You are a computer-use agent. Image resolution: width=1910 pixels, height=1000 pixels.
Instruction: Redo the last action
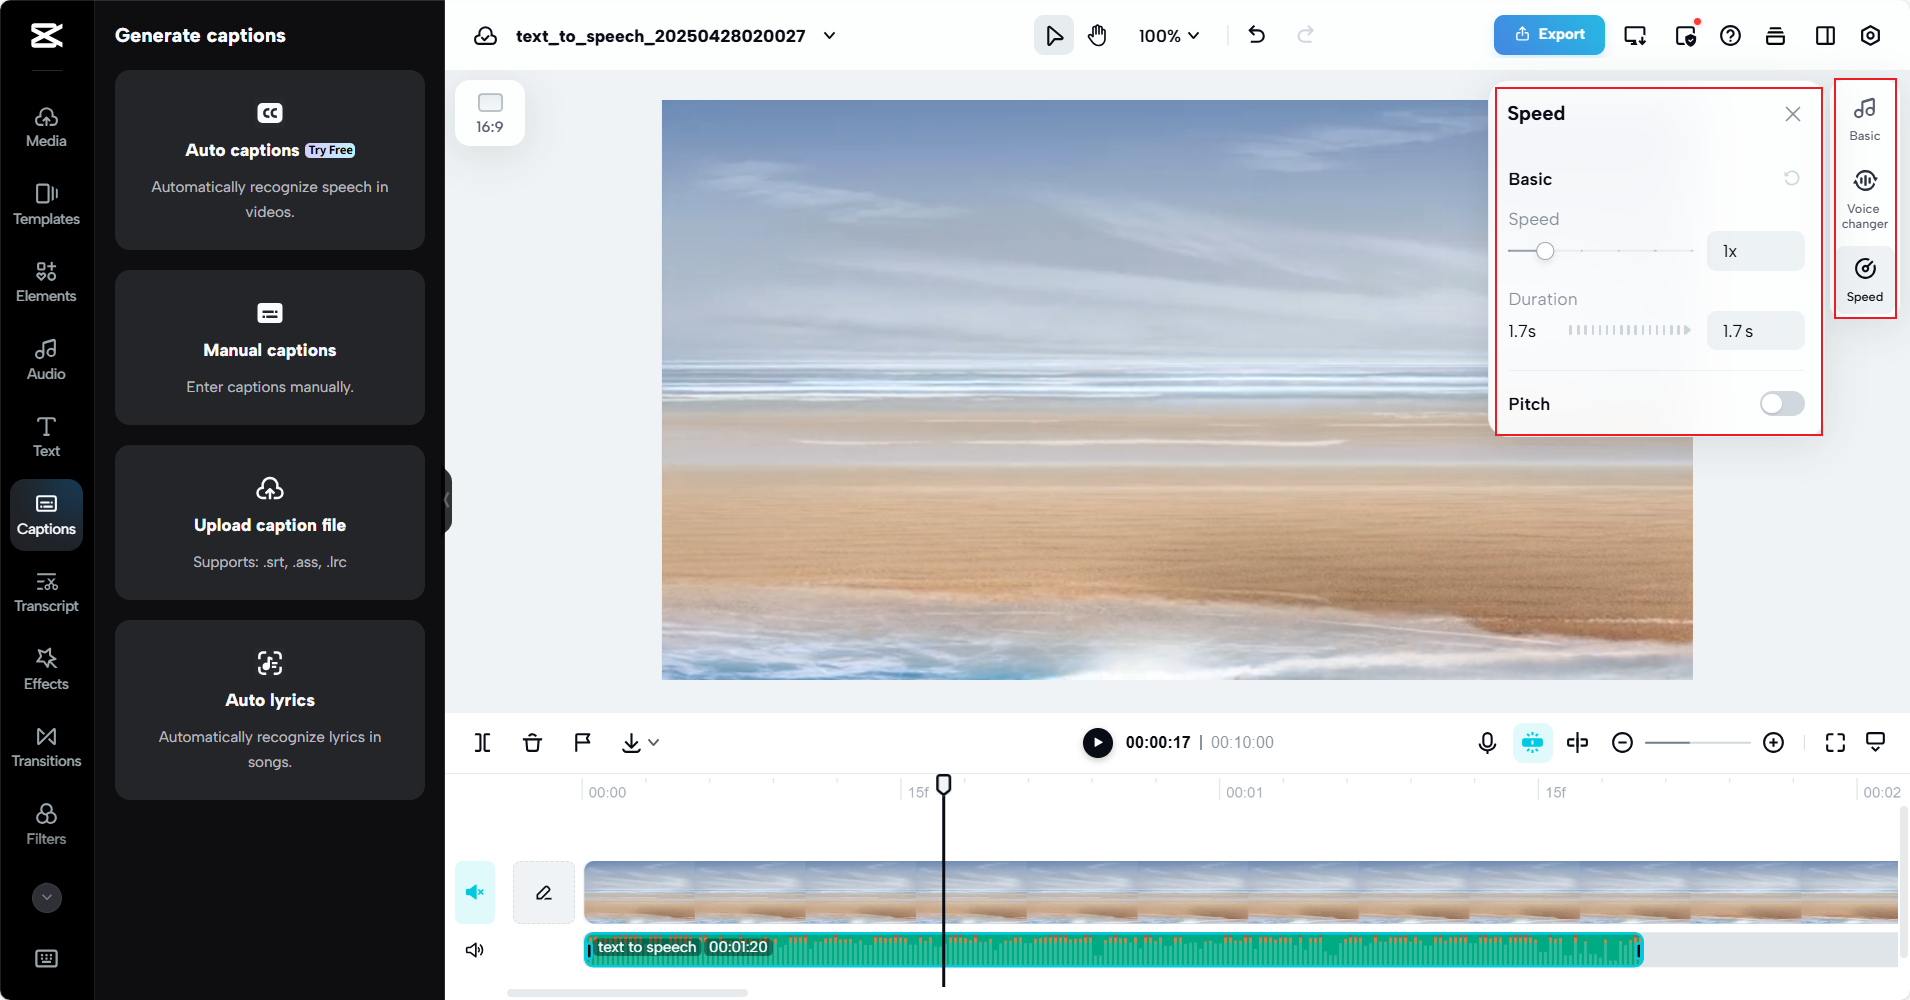[1305, 35]
